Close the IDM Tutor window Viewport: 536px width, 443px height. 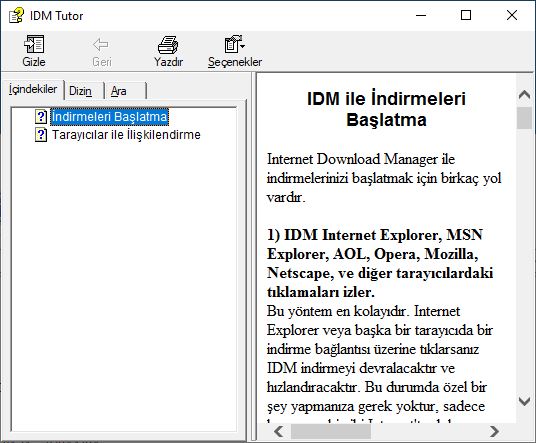pos(512,15)
